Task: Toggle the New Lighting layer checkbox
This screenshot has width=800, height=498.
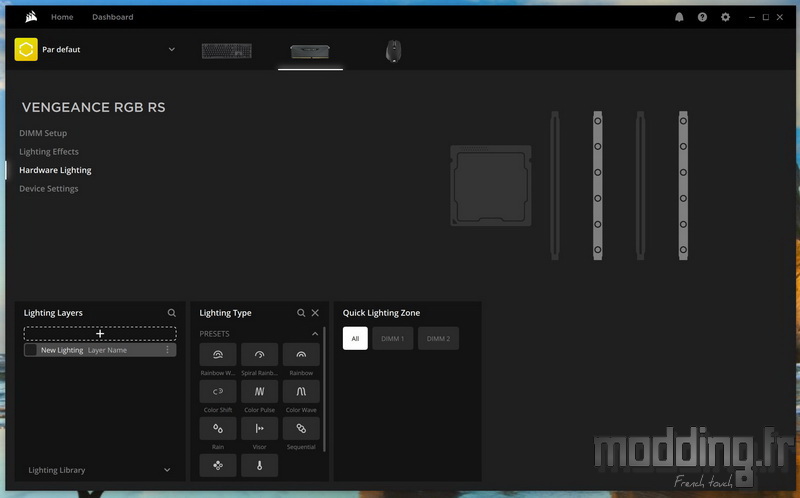Action: pyautogui.click(x=31, y=350)
